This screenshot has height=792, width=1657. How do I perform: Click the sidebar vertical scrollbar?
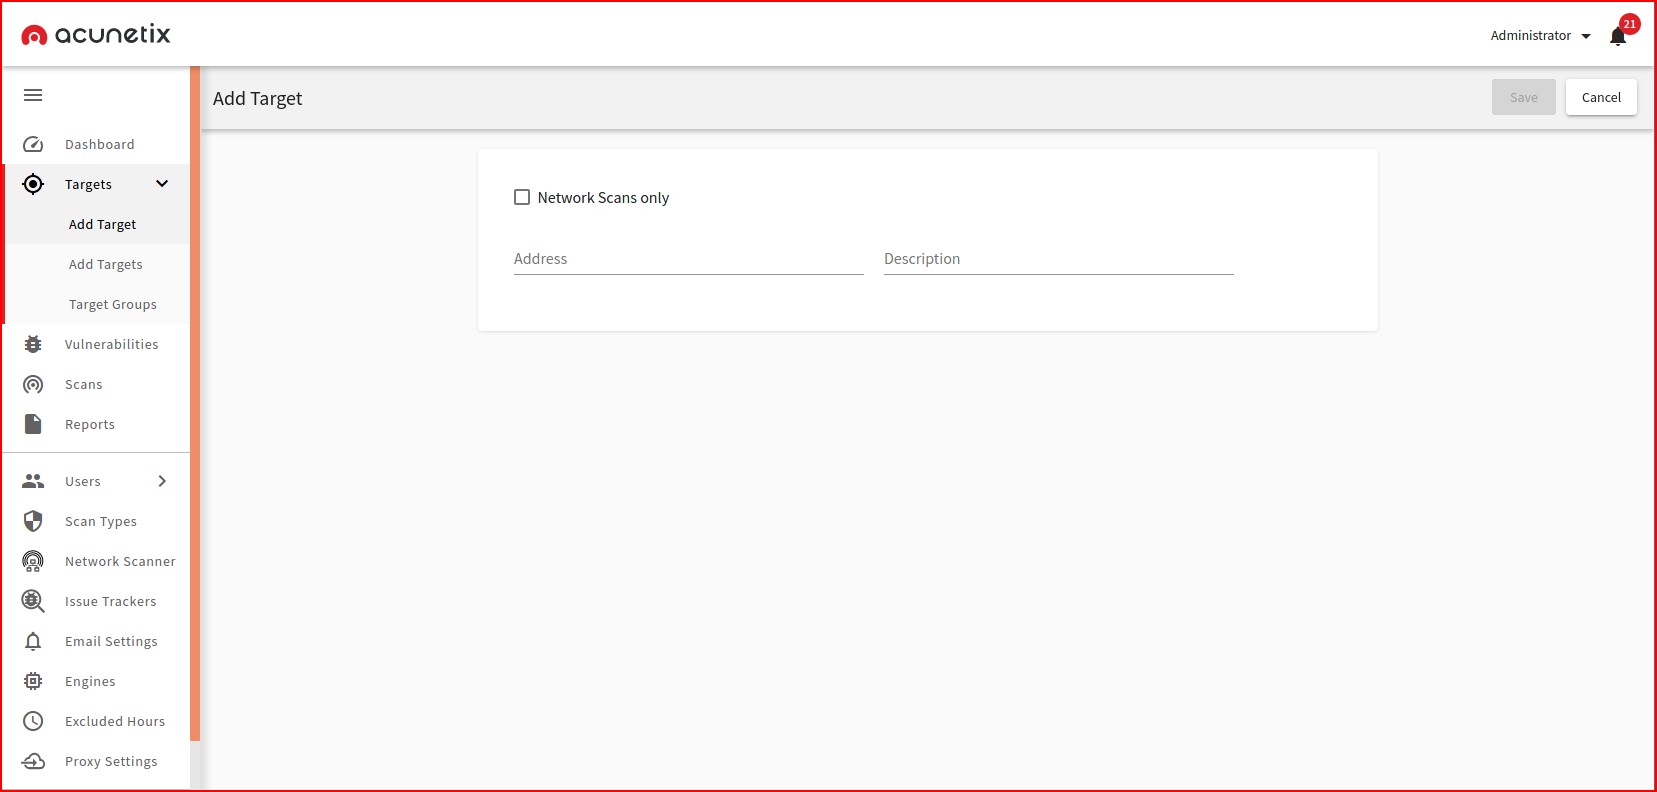195,404
